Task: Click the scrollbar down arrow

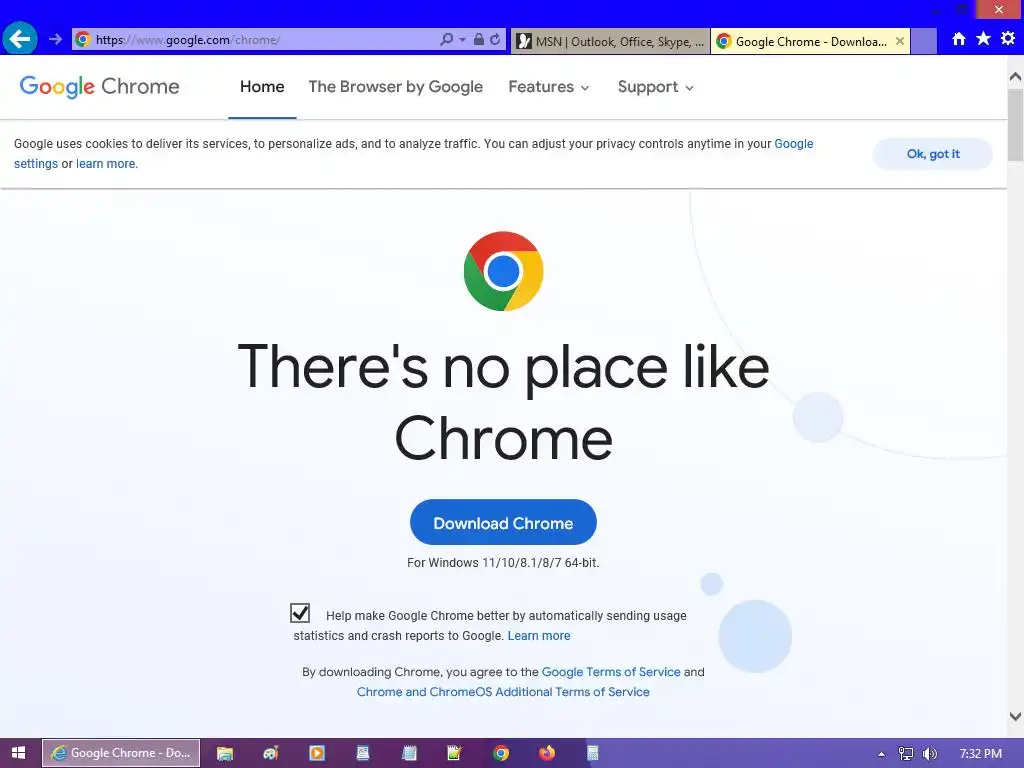Action: coord(1015,716)
